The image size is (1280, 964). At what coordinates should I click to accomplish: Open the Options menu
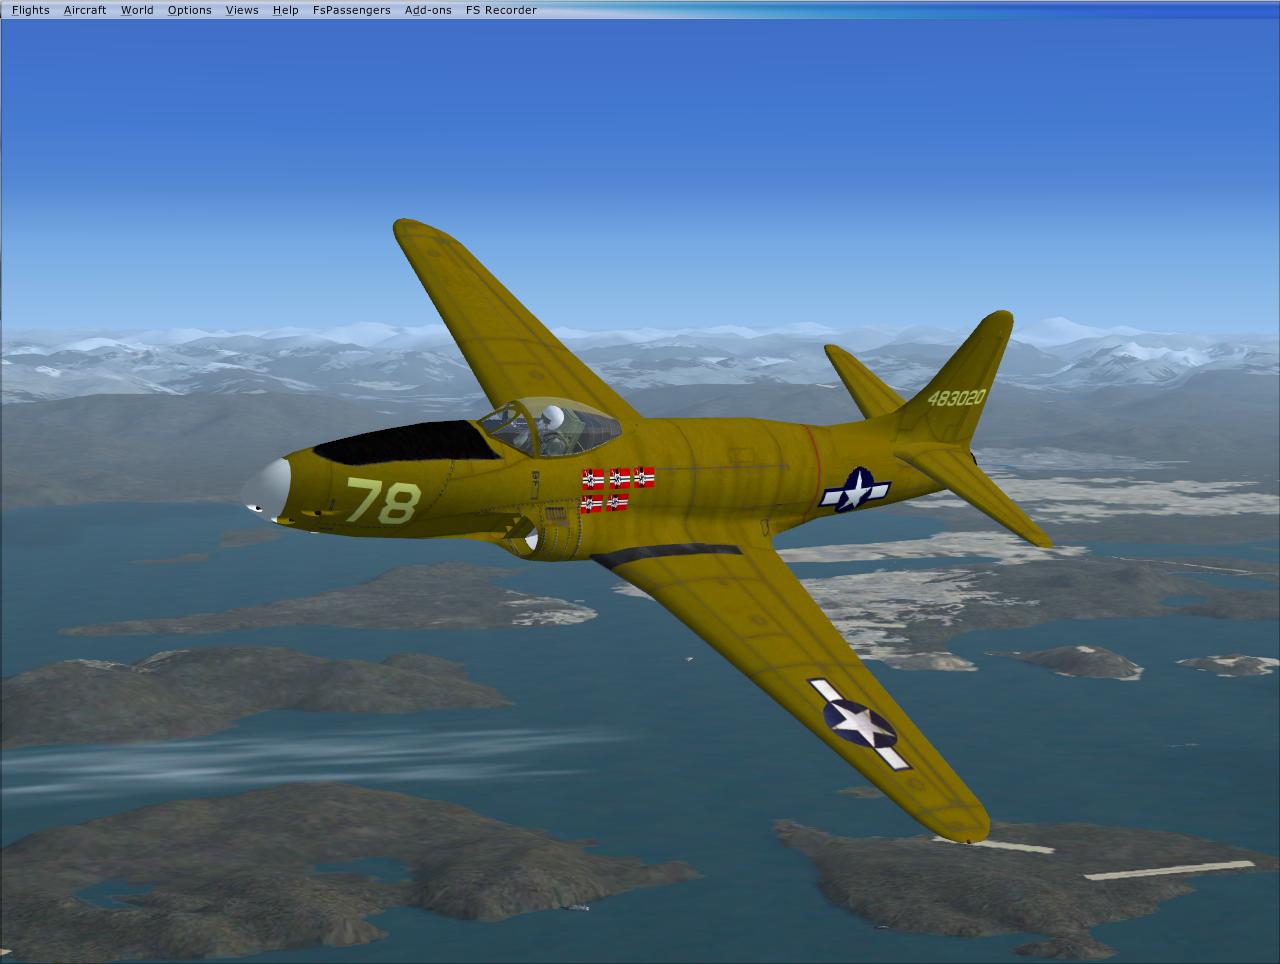pyautogui.click(x=189, y=10)
